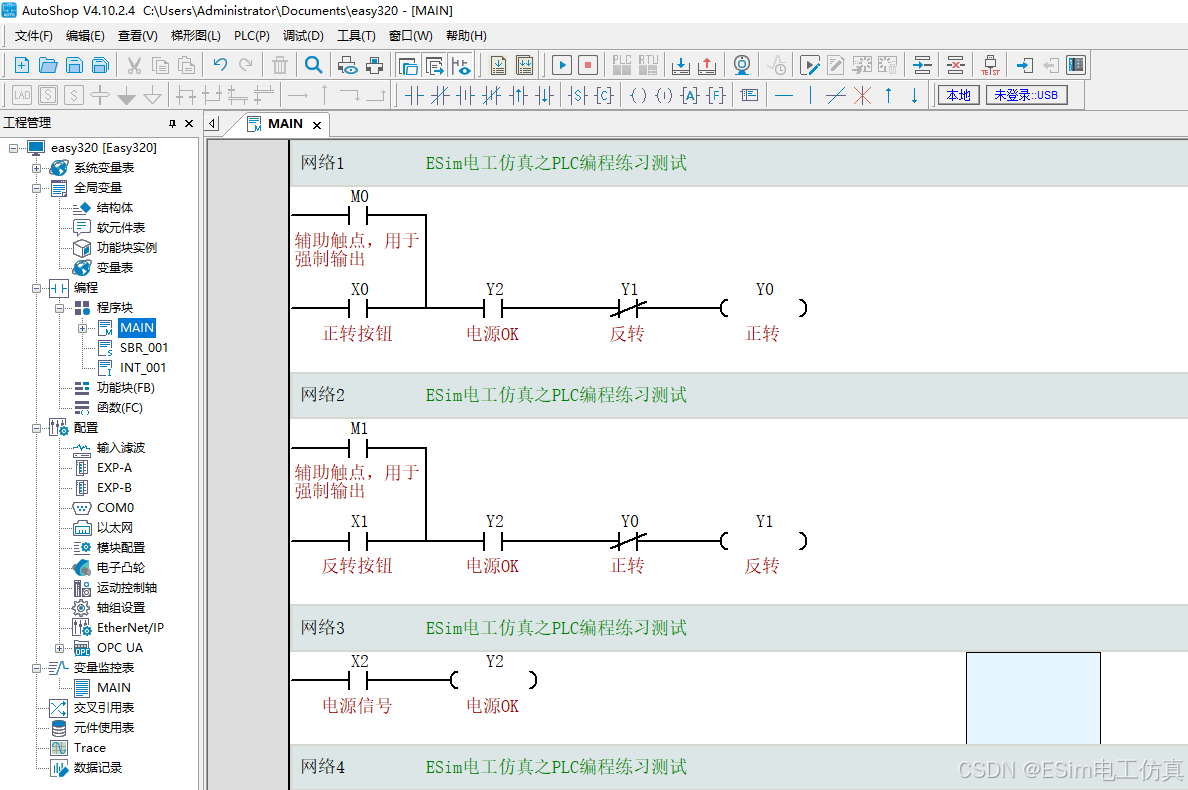Open the 梯形图(L) menu
Screen dimensions: 1188x790
195,36
